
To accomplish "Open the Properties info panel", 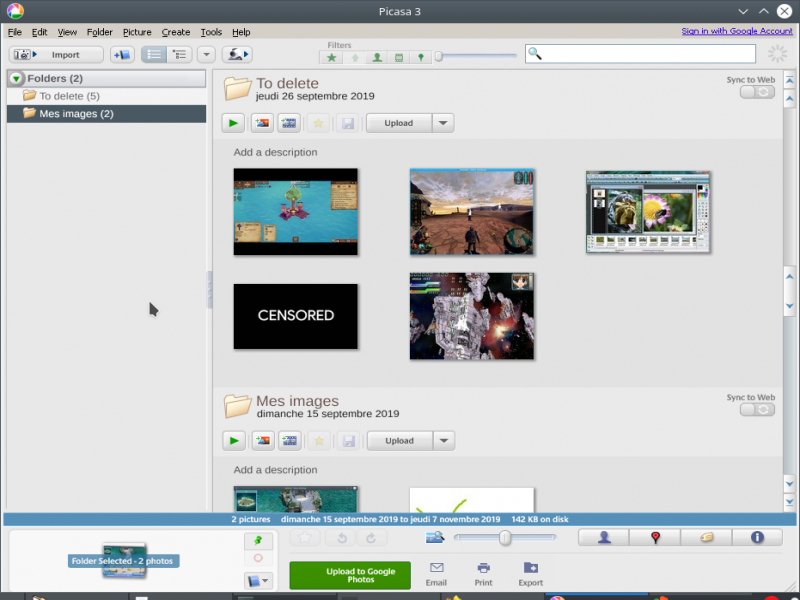I will tap(757, 537).
